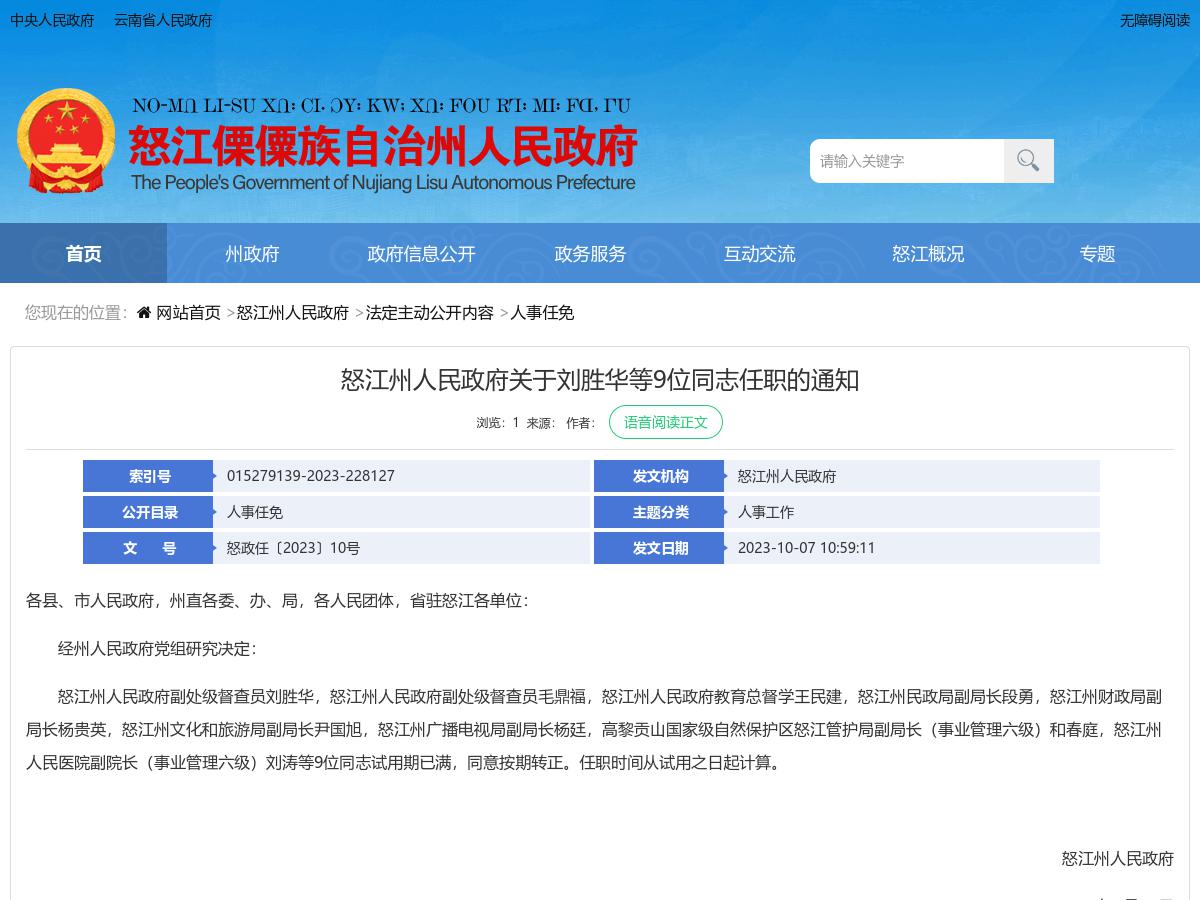Enable 无障碍阅读 accessibility reading mode
This screenshot has height=900, width=1200.
tap(1155, 20)
